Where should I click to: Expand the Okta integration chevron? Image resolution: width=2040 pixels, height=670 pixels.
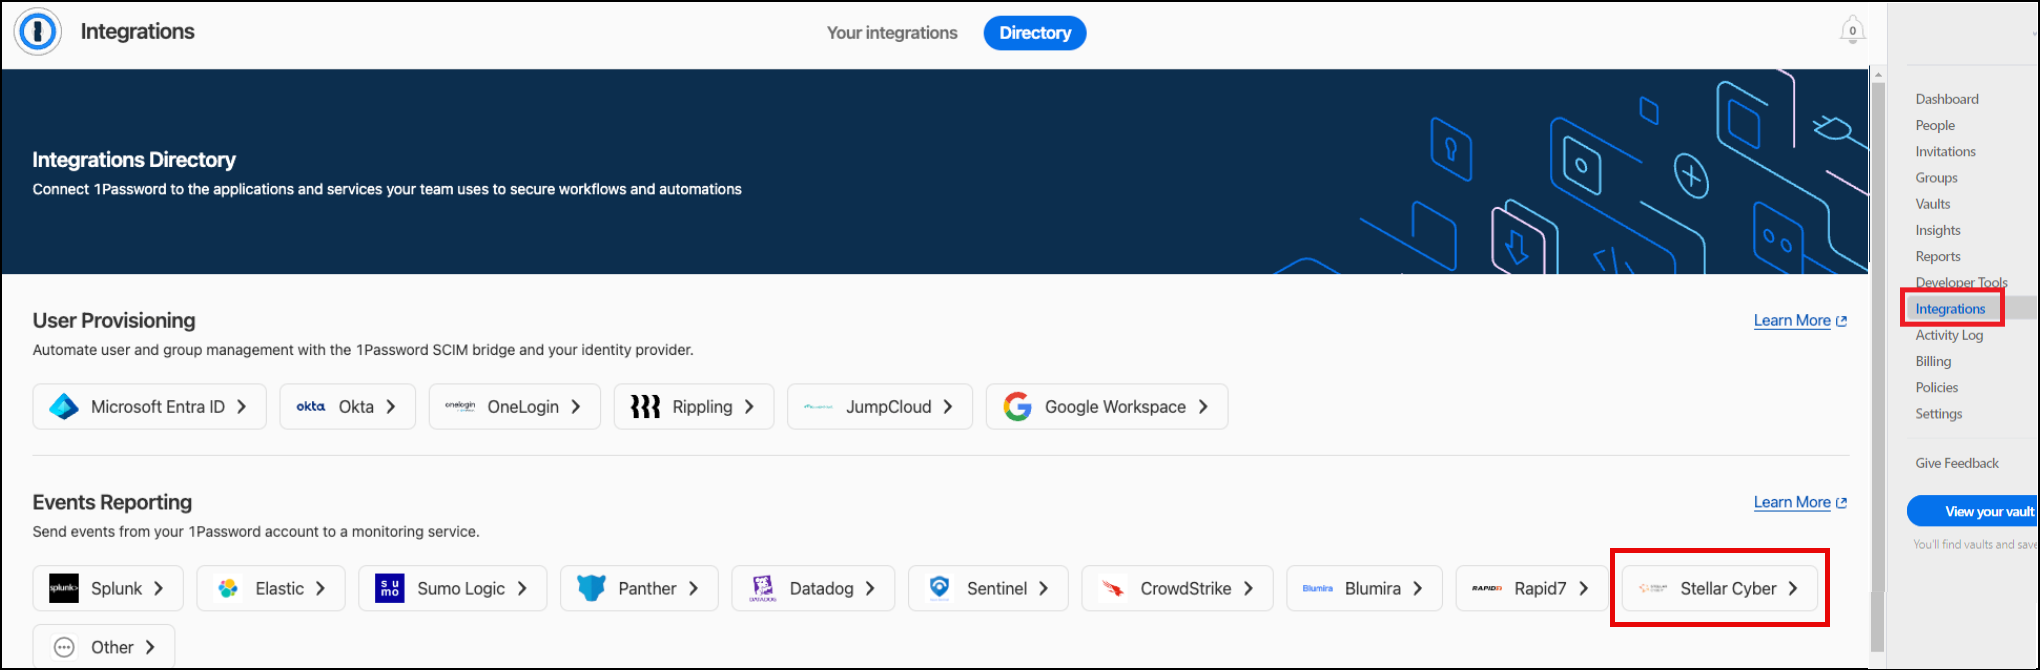[x=391, y=407]
